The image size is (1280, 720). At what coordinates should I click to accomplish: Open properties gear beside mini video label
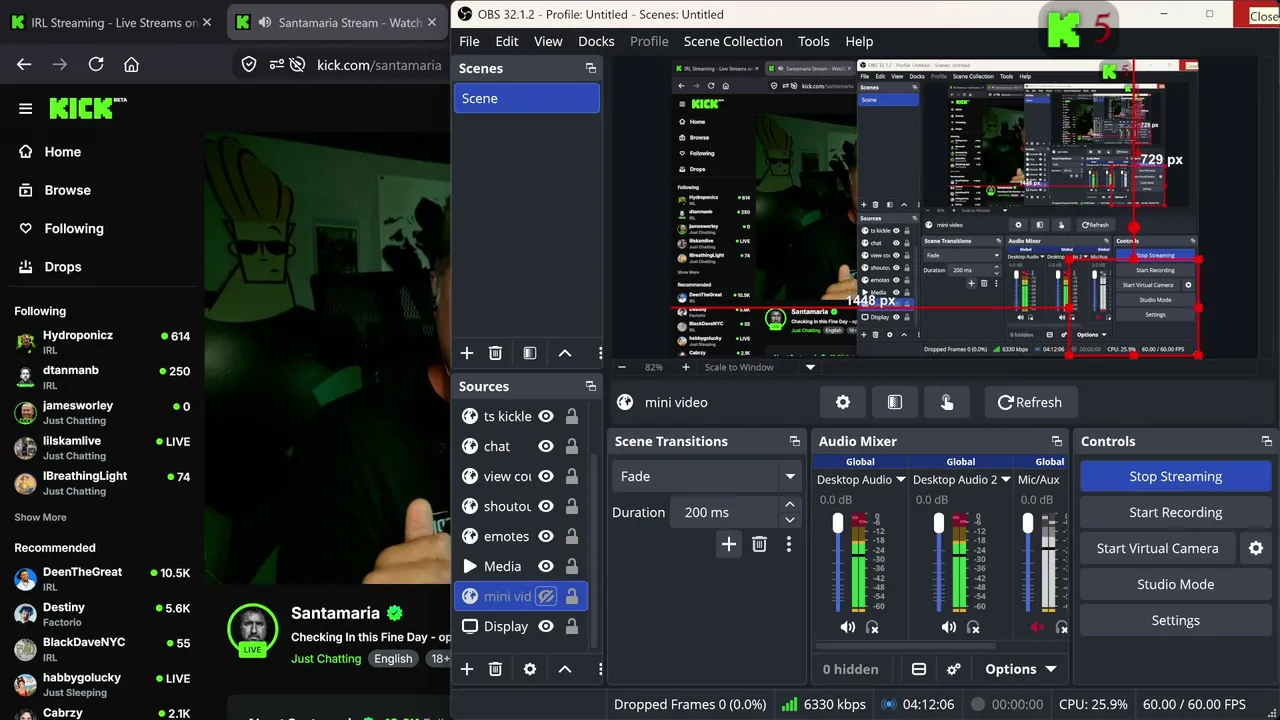coord(843,402)
